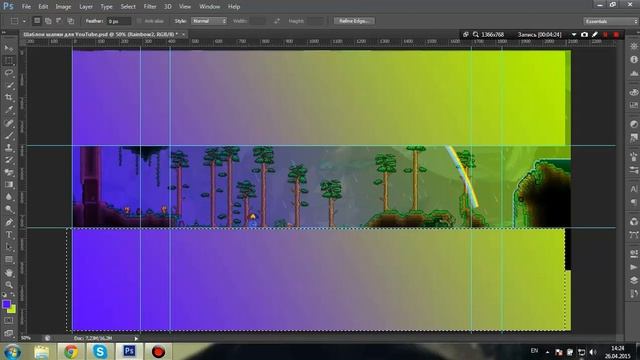Screen dimensions: 640x360
Task: Select the Rectangular Marquee tool in toolbox
Action: point(9,60)
